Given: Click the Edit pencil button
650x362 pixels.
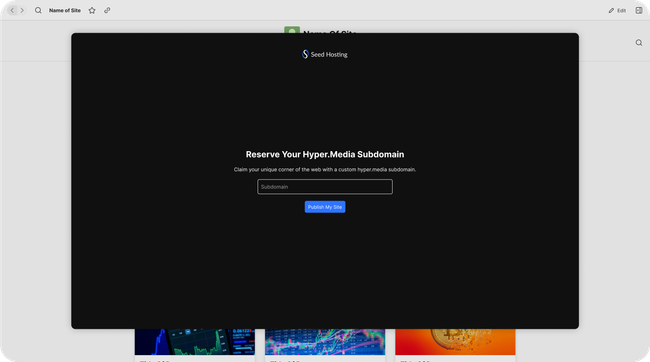Looking at the screenshot, I should [x=617, y=10].
